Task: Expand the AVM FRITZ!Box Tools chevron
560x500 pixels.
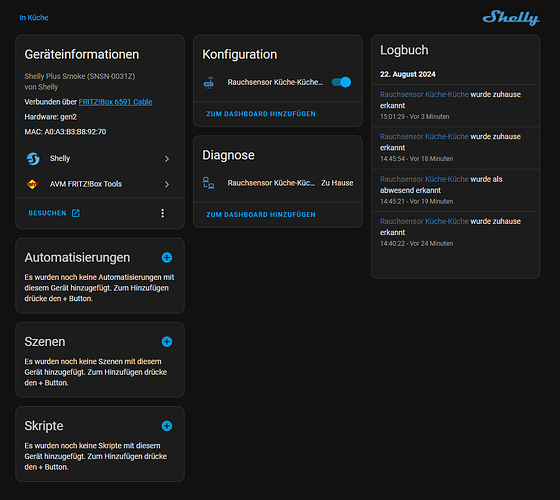Action: [x=167, y=184]
